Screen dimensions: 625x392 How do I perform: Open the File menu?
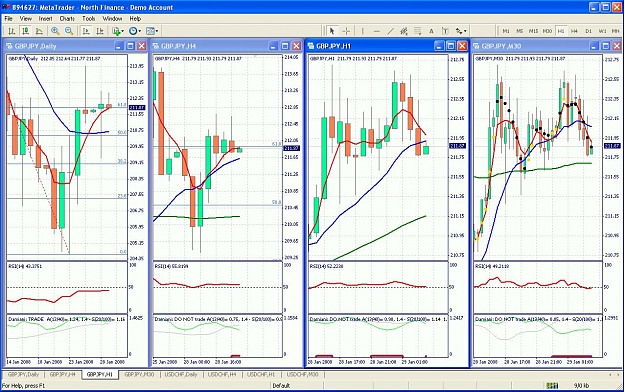[x=8, y=18]
